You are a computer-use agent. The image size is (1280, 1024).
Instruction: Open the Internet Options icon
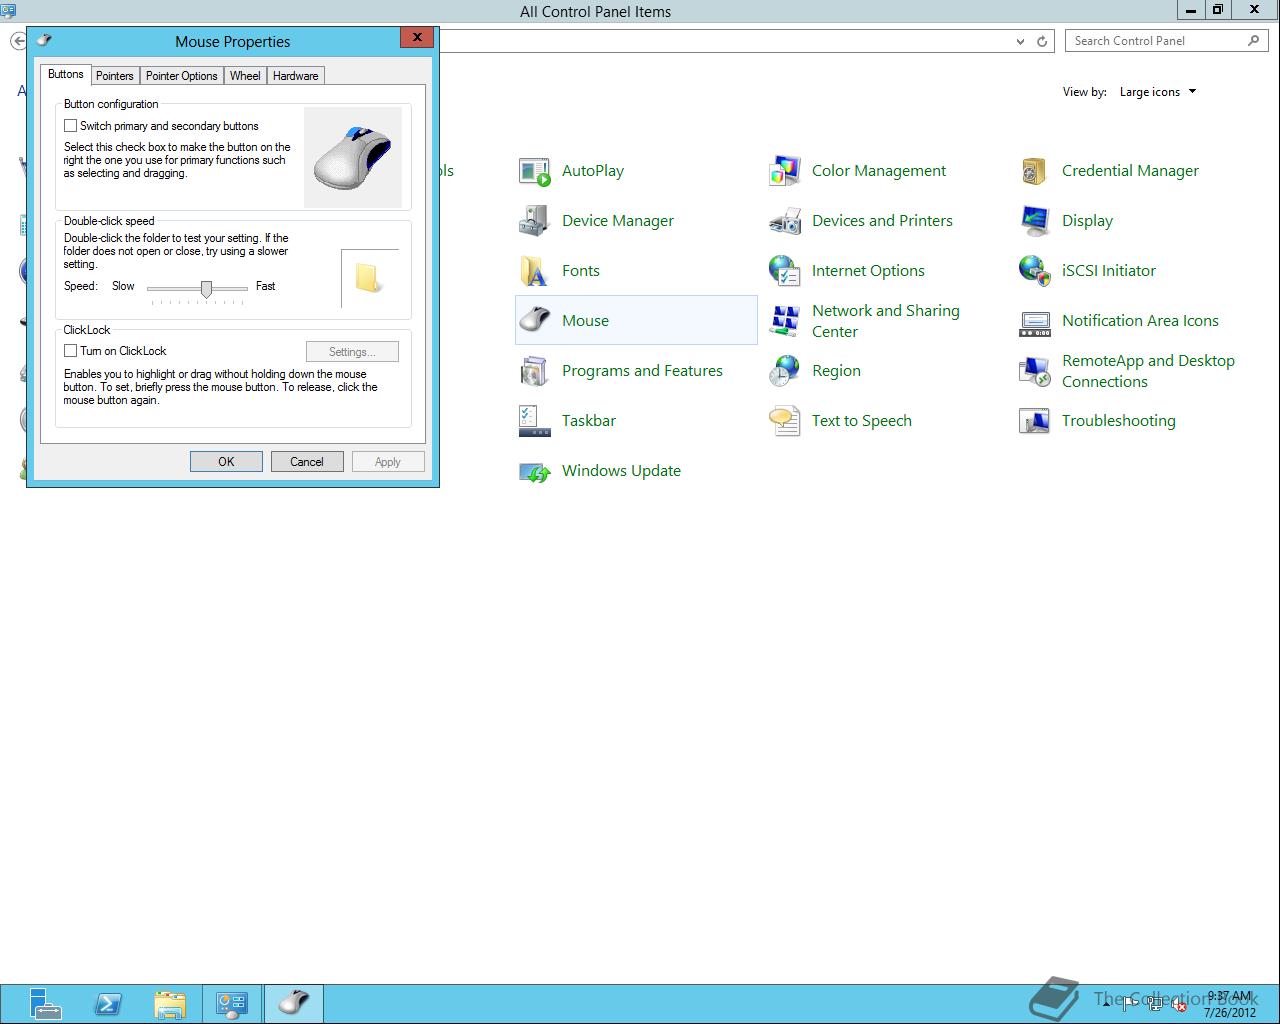(x=785, y=271)
